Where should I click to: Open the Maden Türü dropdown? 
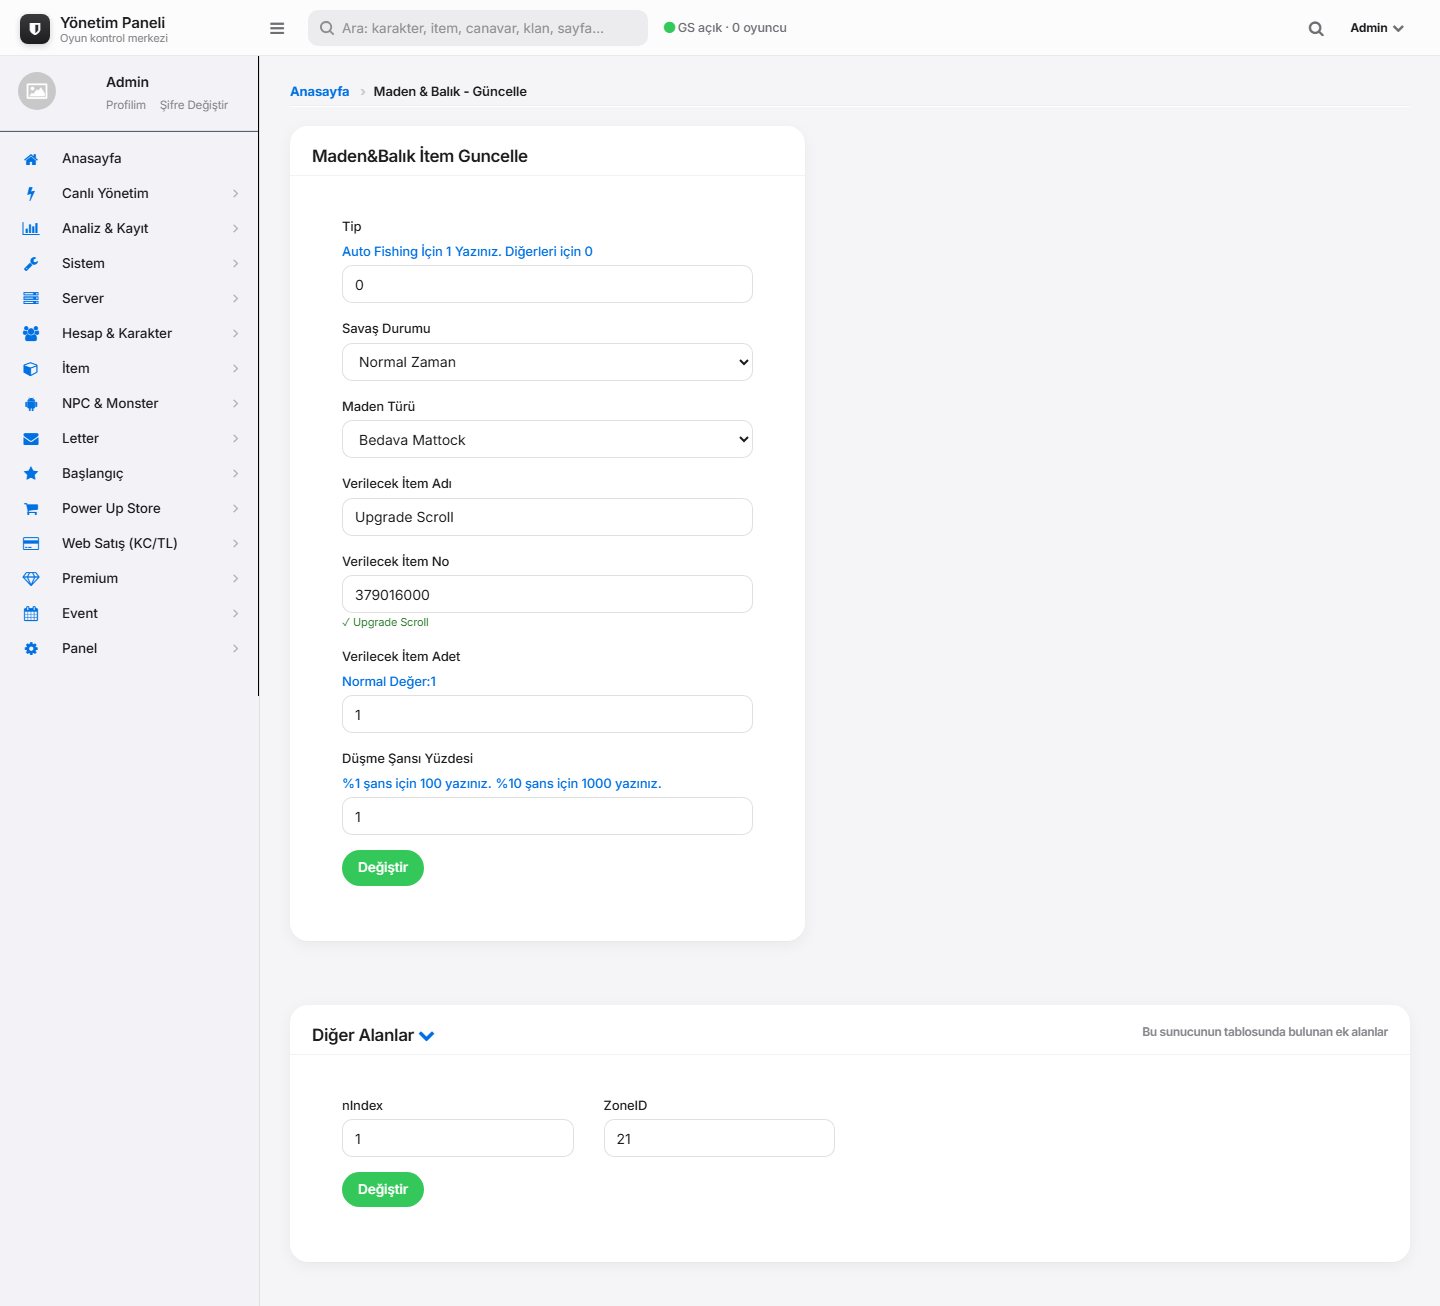pyautogui.click(x=547, y=440)
